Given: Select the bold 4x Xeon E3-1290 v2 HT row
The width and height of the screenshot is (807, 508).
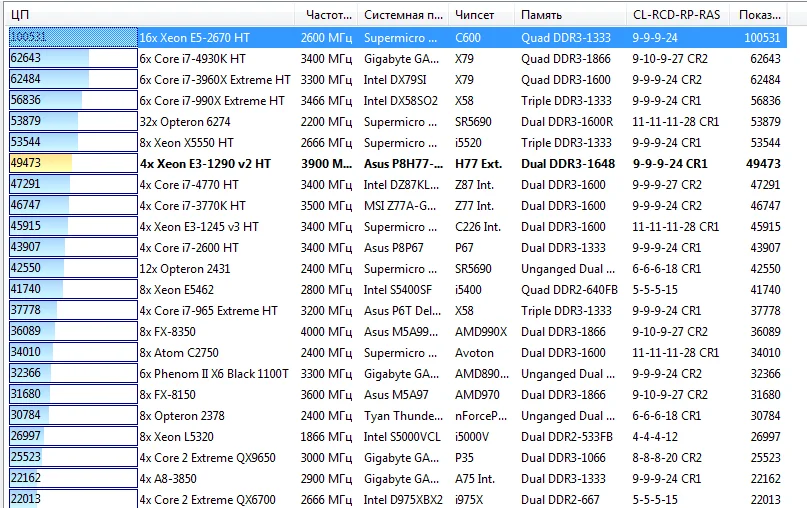Looking at the screenshot, I should click(398, 164).
